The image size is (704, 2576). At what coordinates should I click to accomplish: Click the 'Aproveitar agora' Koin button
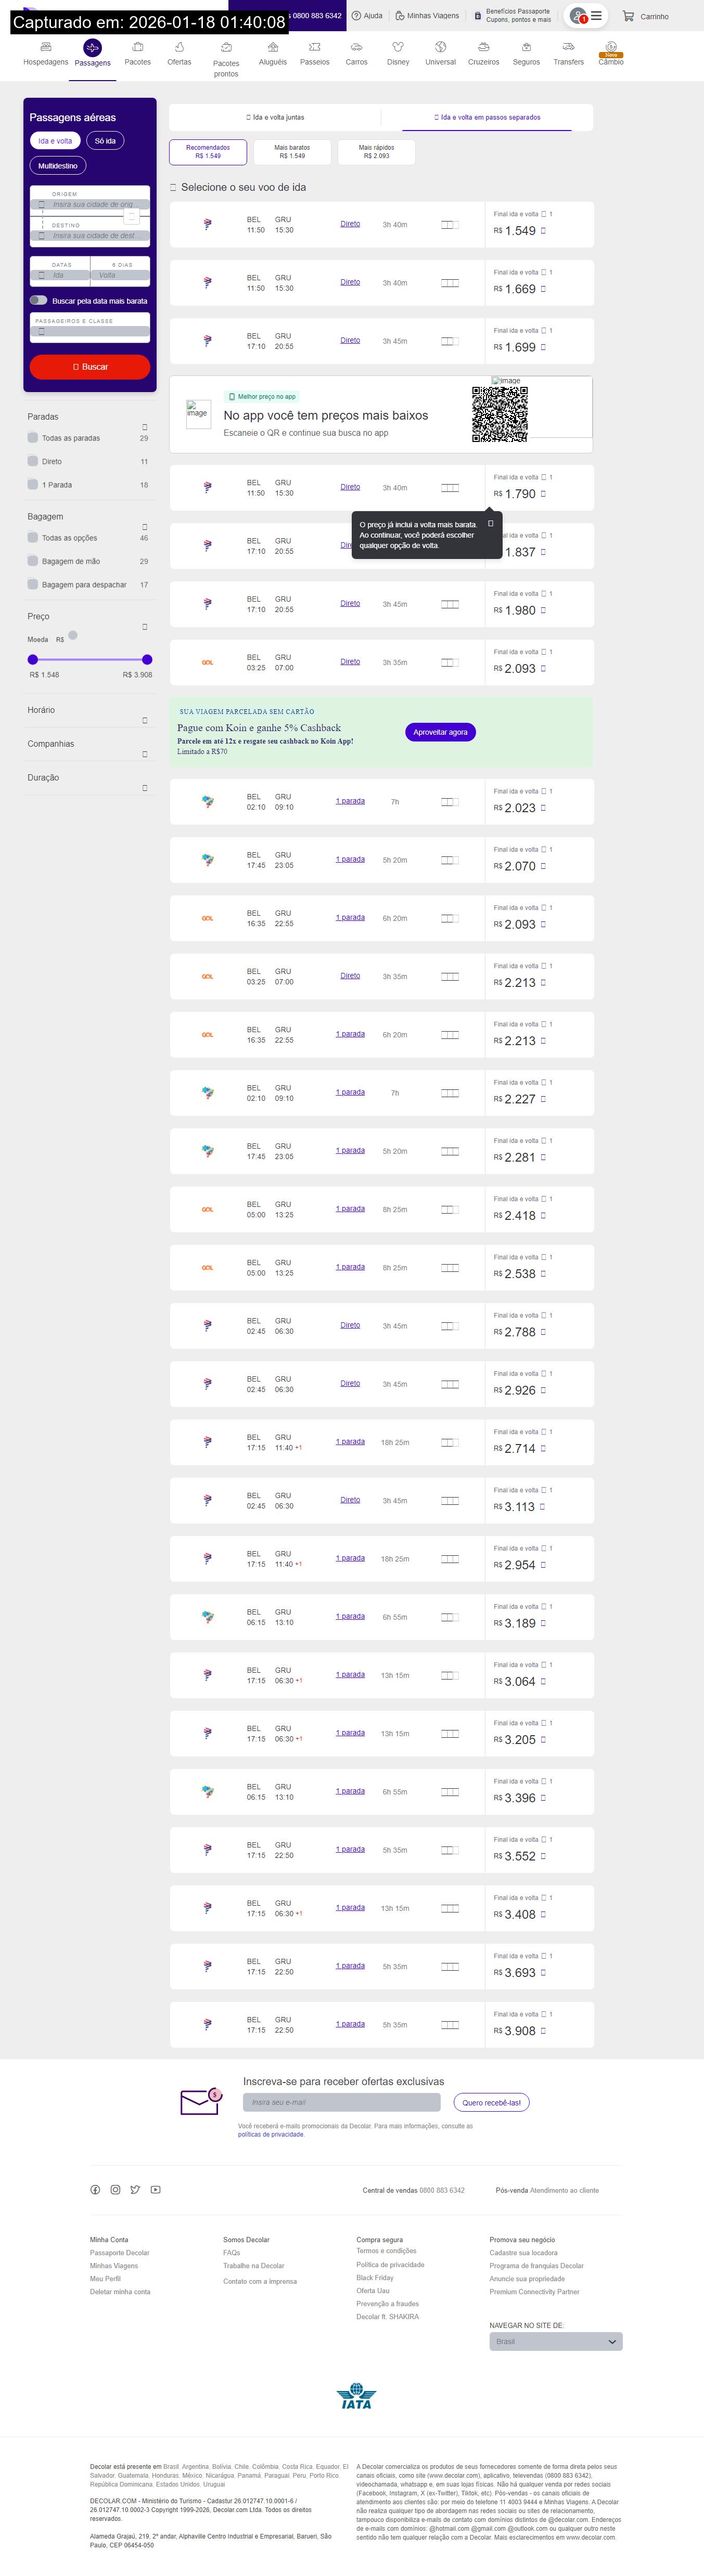coord(440,732)
